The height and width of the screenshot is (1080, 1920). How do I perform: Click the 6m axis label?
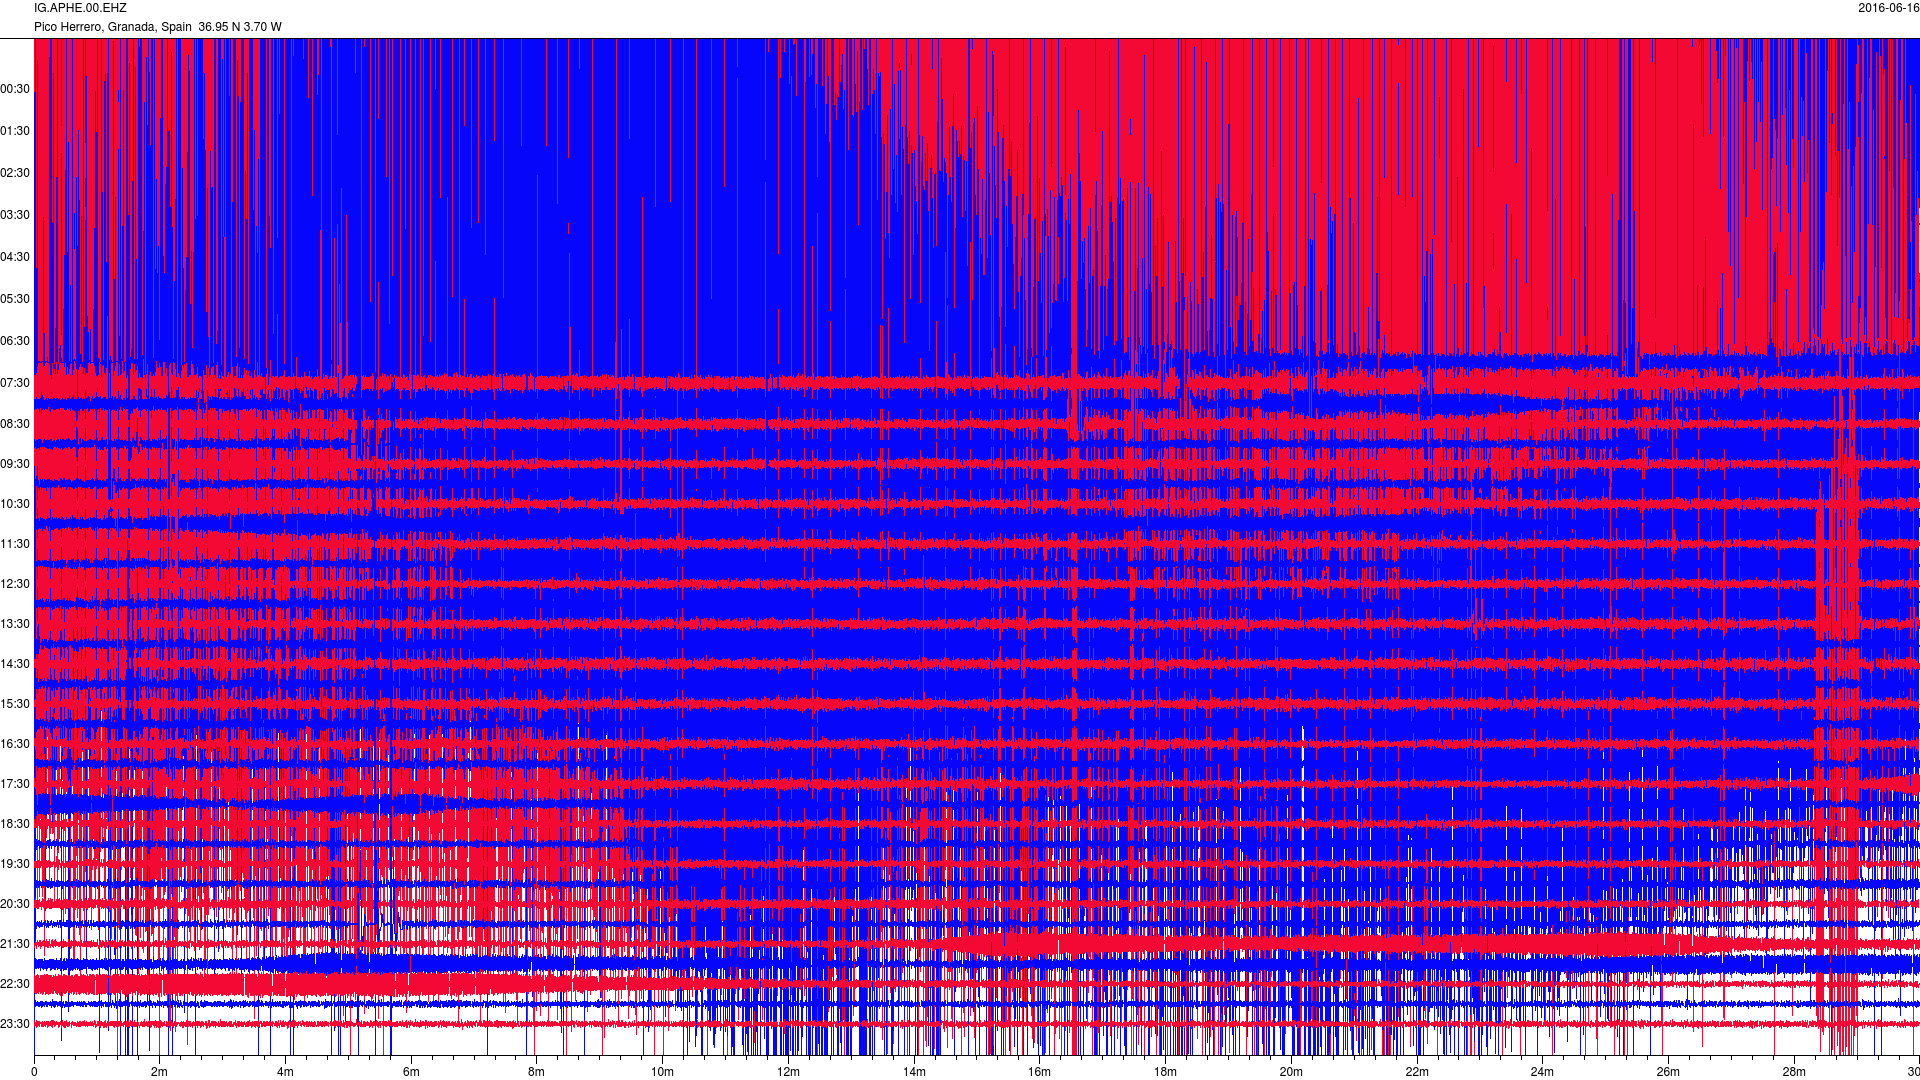coord(411,1072)
